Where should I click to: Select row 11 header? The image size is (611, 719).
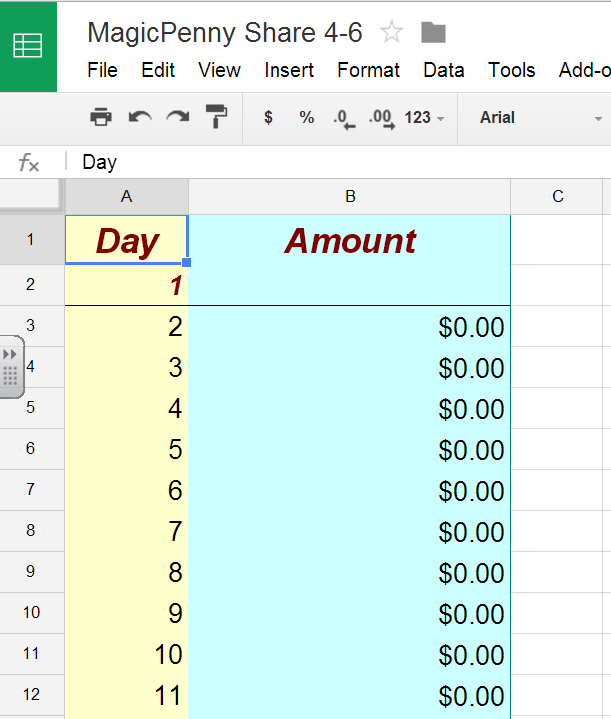tap(31, 654)
